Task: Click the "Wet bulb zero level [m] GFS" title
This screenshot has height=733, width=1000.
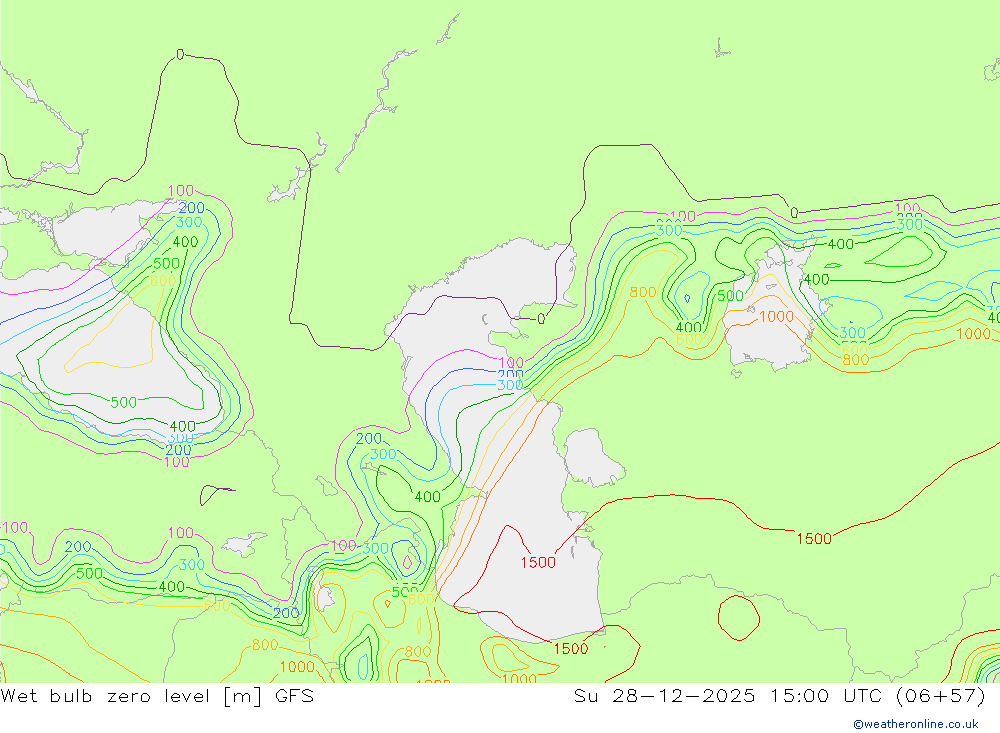Action: pos(157,695)
